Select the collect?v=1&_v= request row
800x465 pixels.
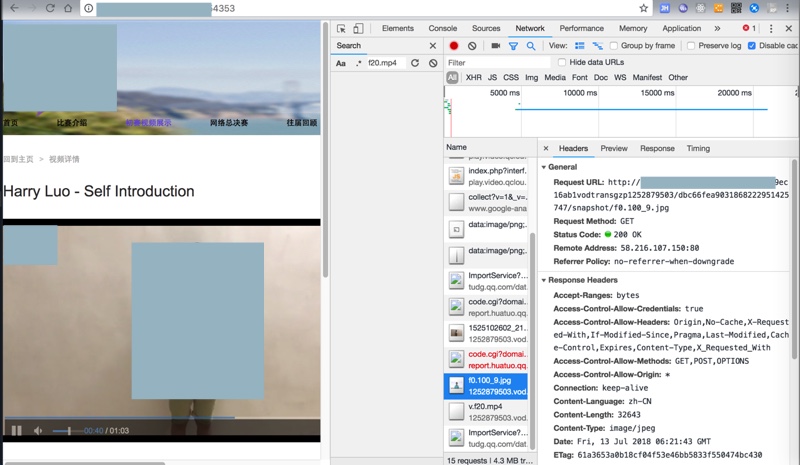(x=487, y=203)
